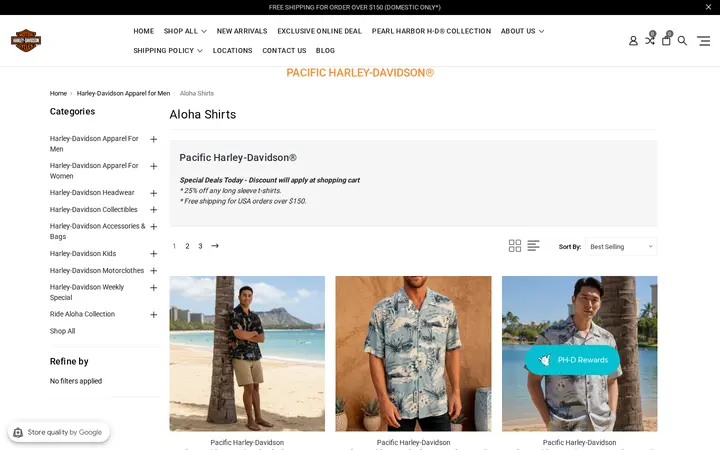Open blue palm print shirt product image
The width and height of the screenshot is (720, 450).
click(413, 354)
